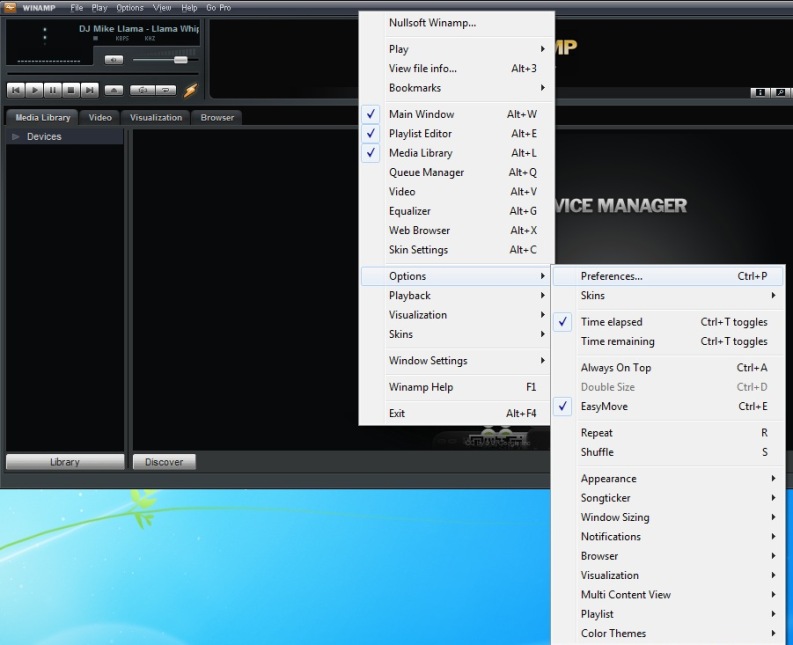Open Nullsoft Winamp about entry
The image size is (793, 645).
point(456,23)
